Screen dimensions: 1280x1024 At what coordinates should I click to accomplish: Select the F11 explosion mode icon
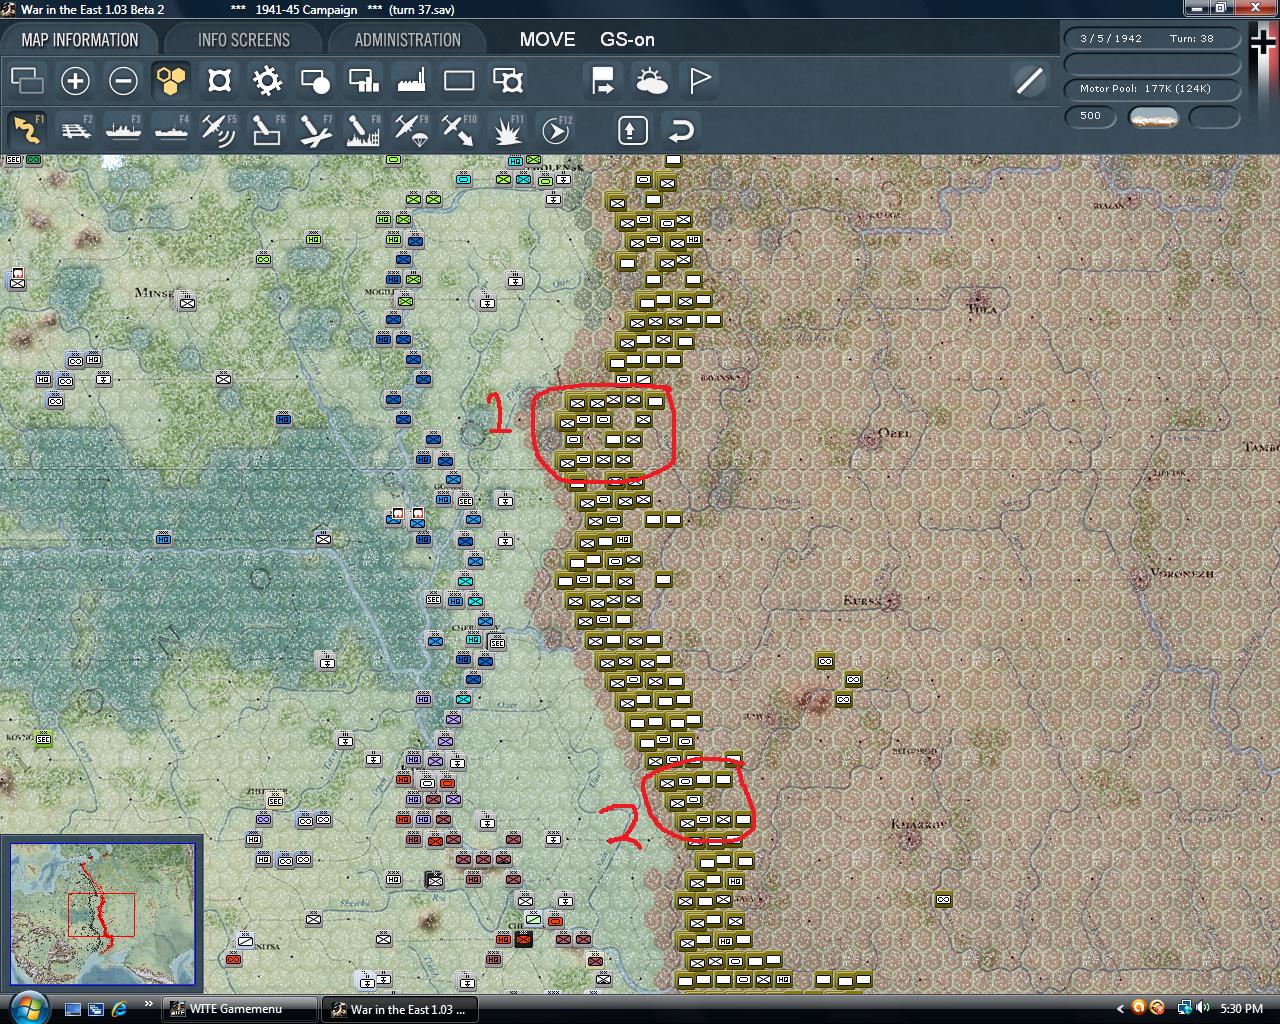pyautogui.click(x=507, y=130)
